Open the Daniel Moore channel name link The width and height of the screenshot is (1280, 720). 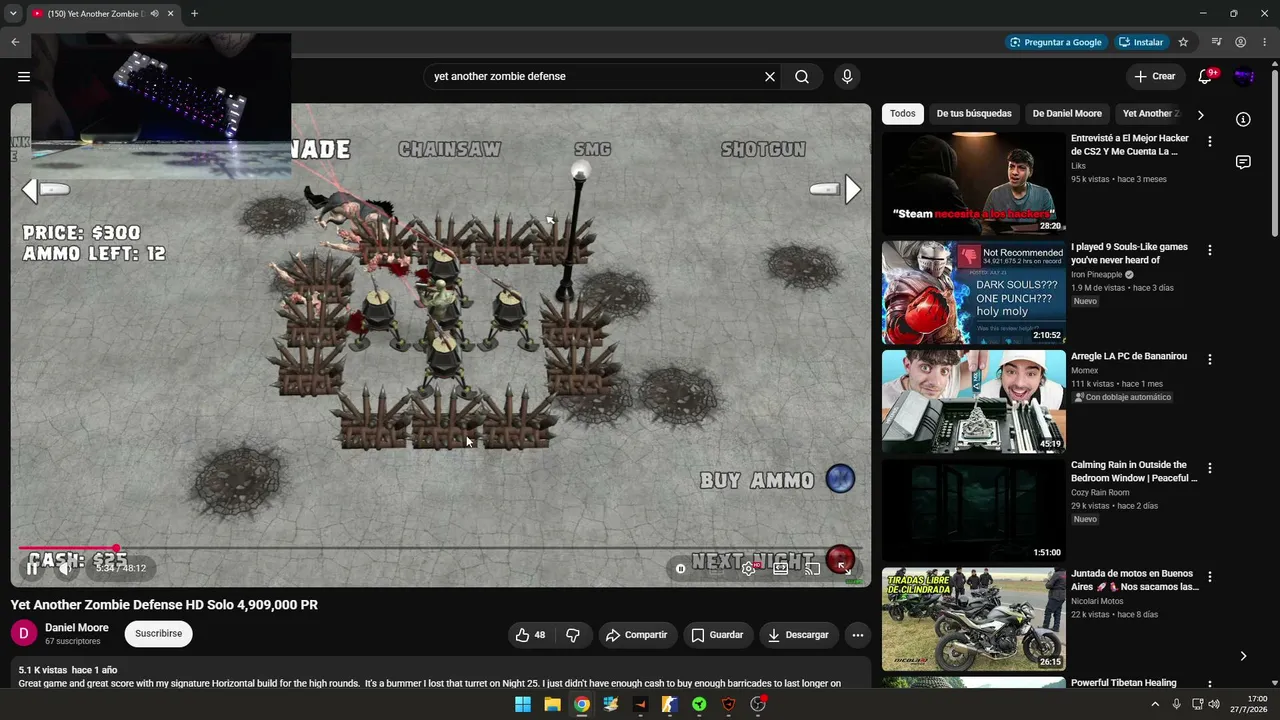(77, 628)
